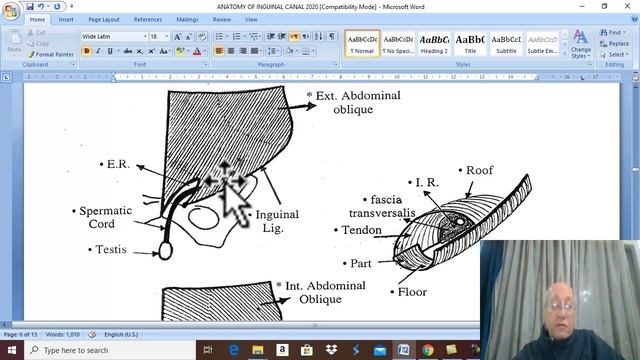Apply subscript formatting
Screen dimensions: 640x360
(140, 51)
